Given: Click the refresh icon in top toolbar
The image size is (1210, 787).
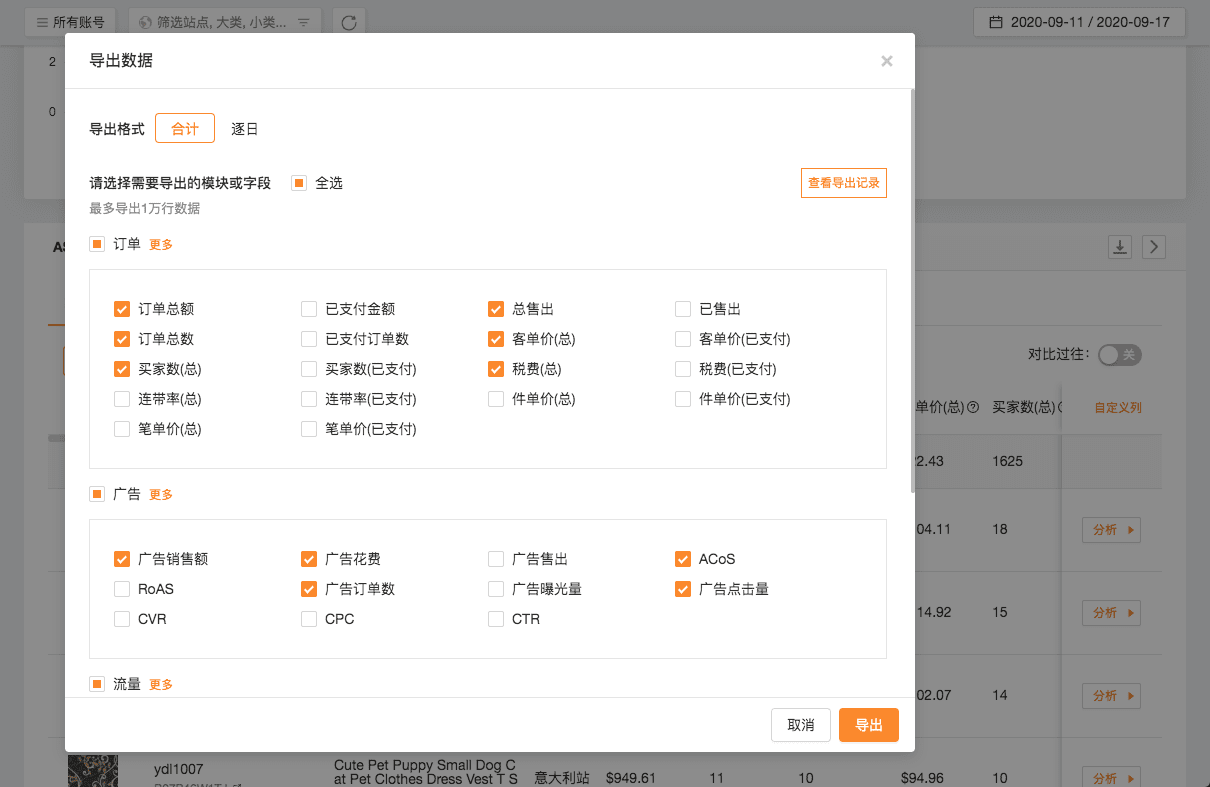Looking at the screenshot, I should tap(349, 22).
